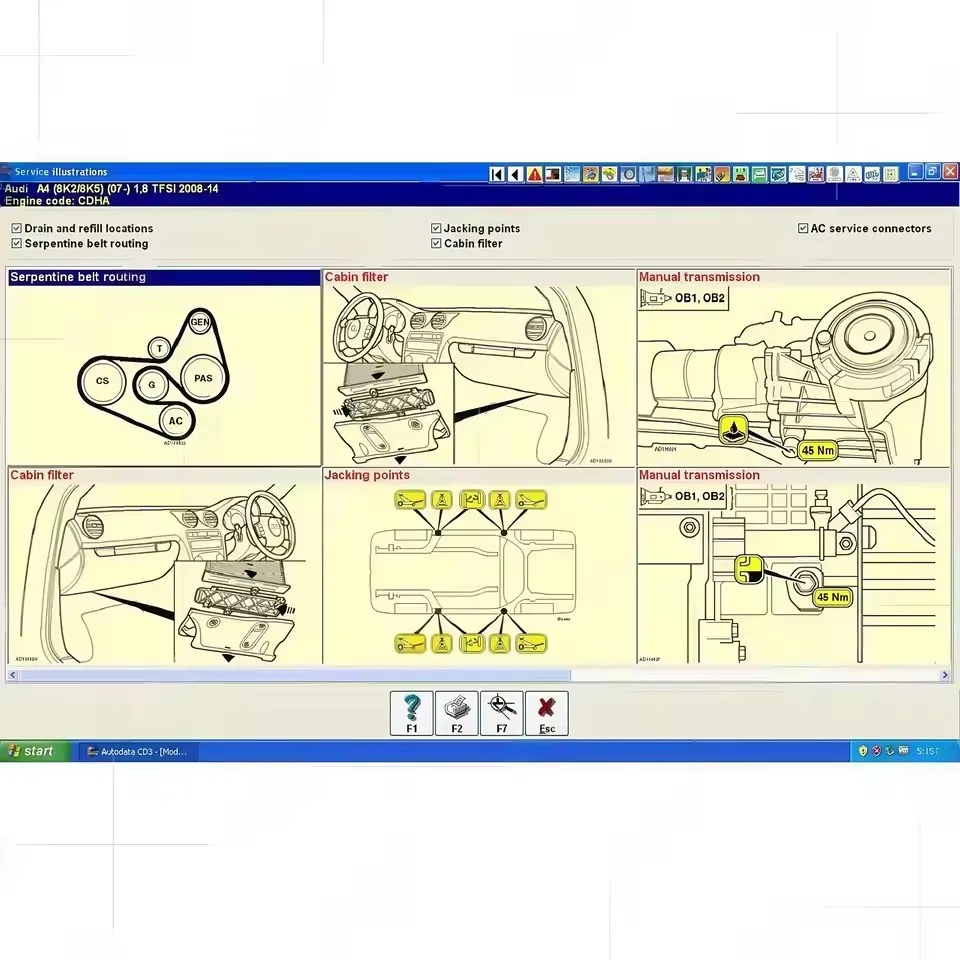This screenshot has width=960, height=960.
Task: Click the security shield tray icon
Action: click(x=863, y=751)
